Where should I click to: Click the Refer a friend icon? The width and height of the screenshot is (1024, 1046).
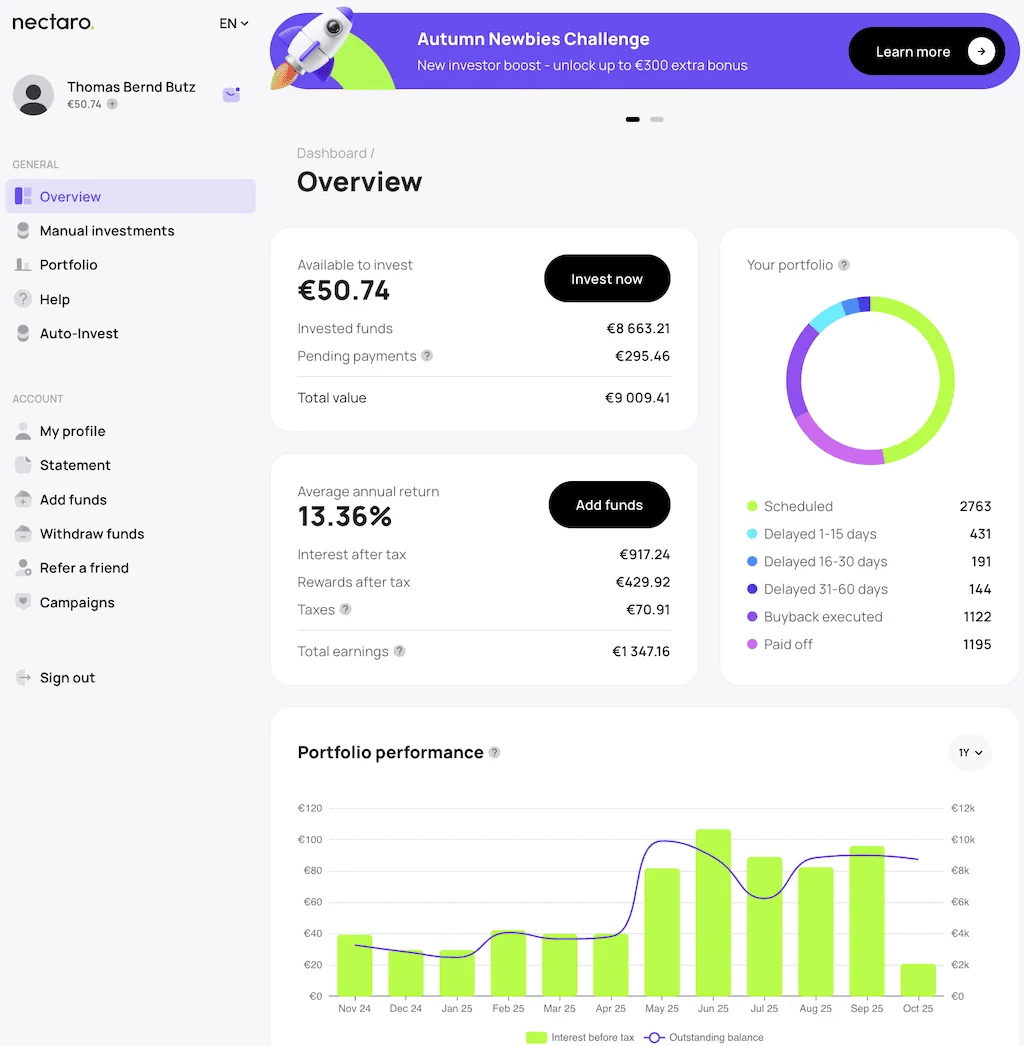(x=22, y=567)
